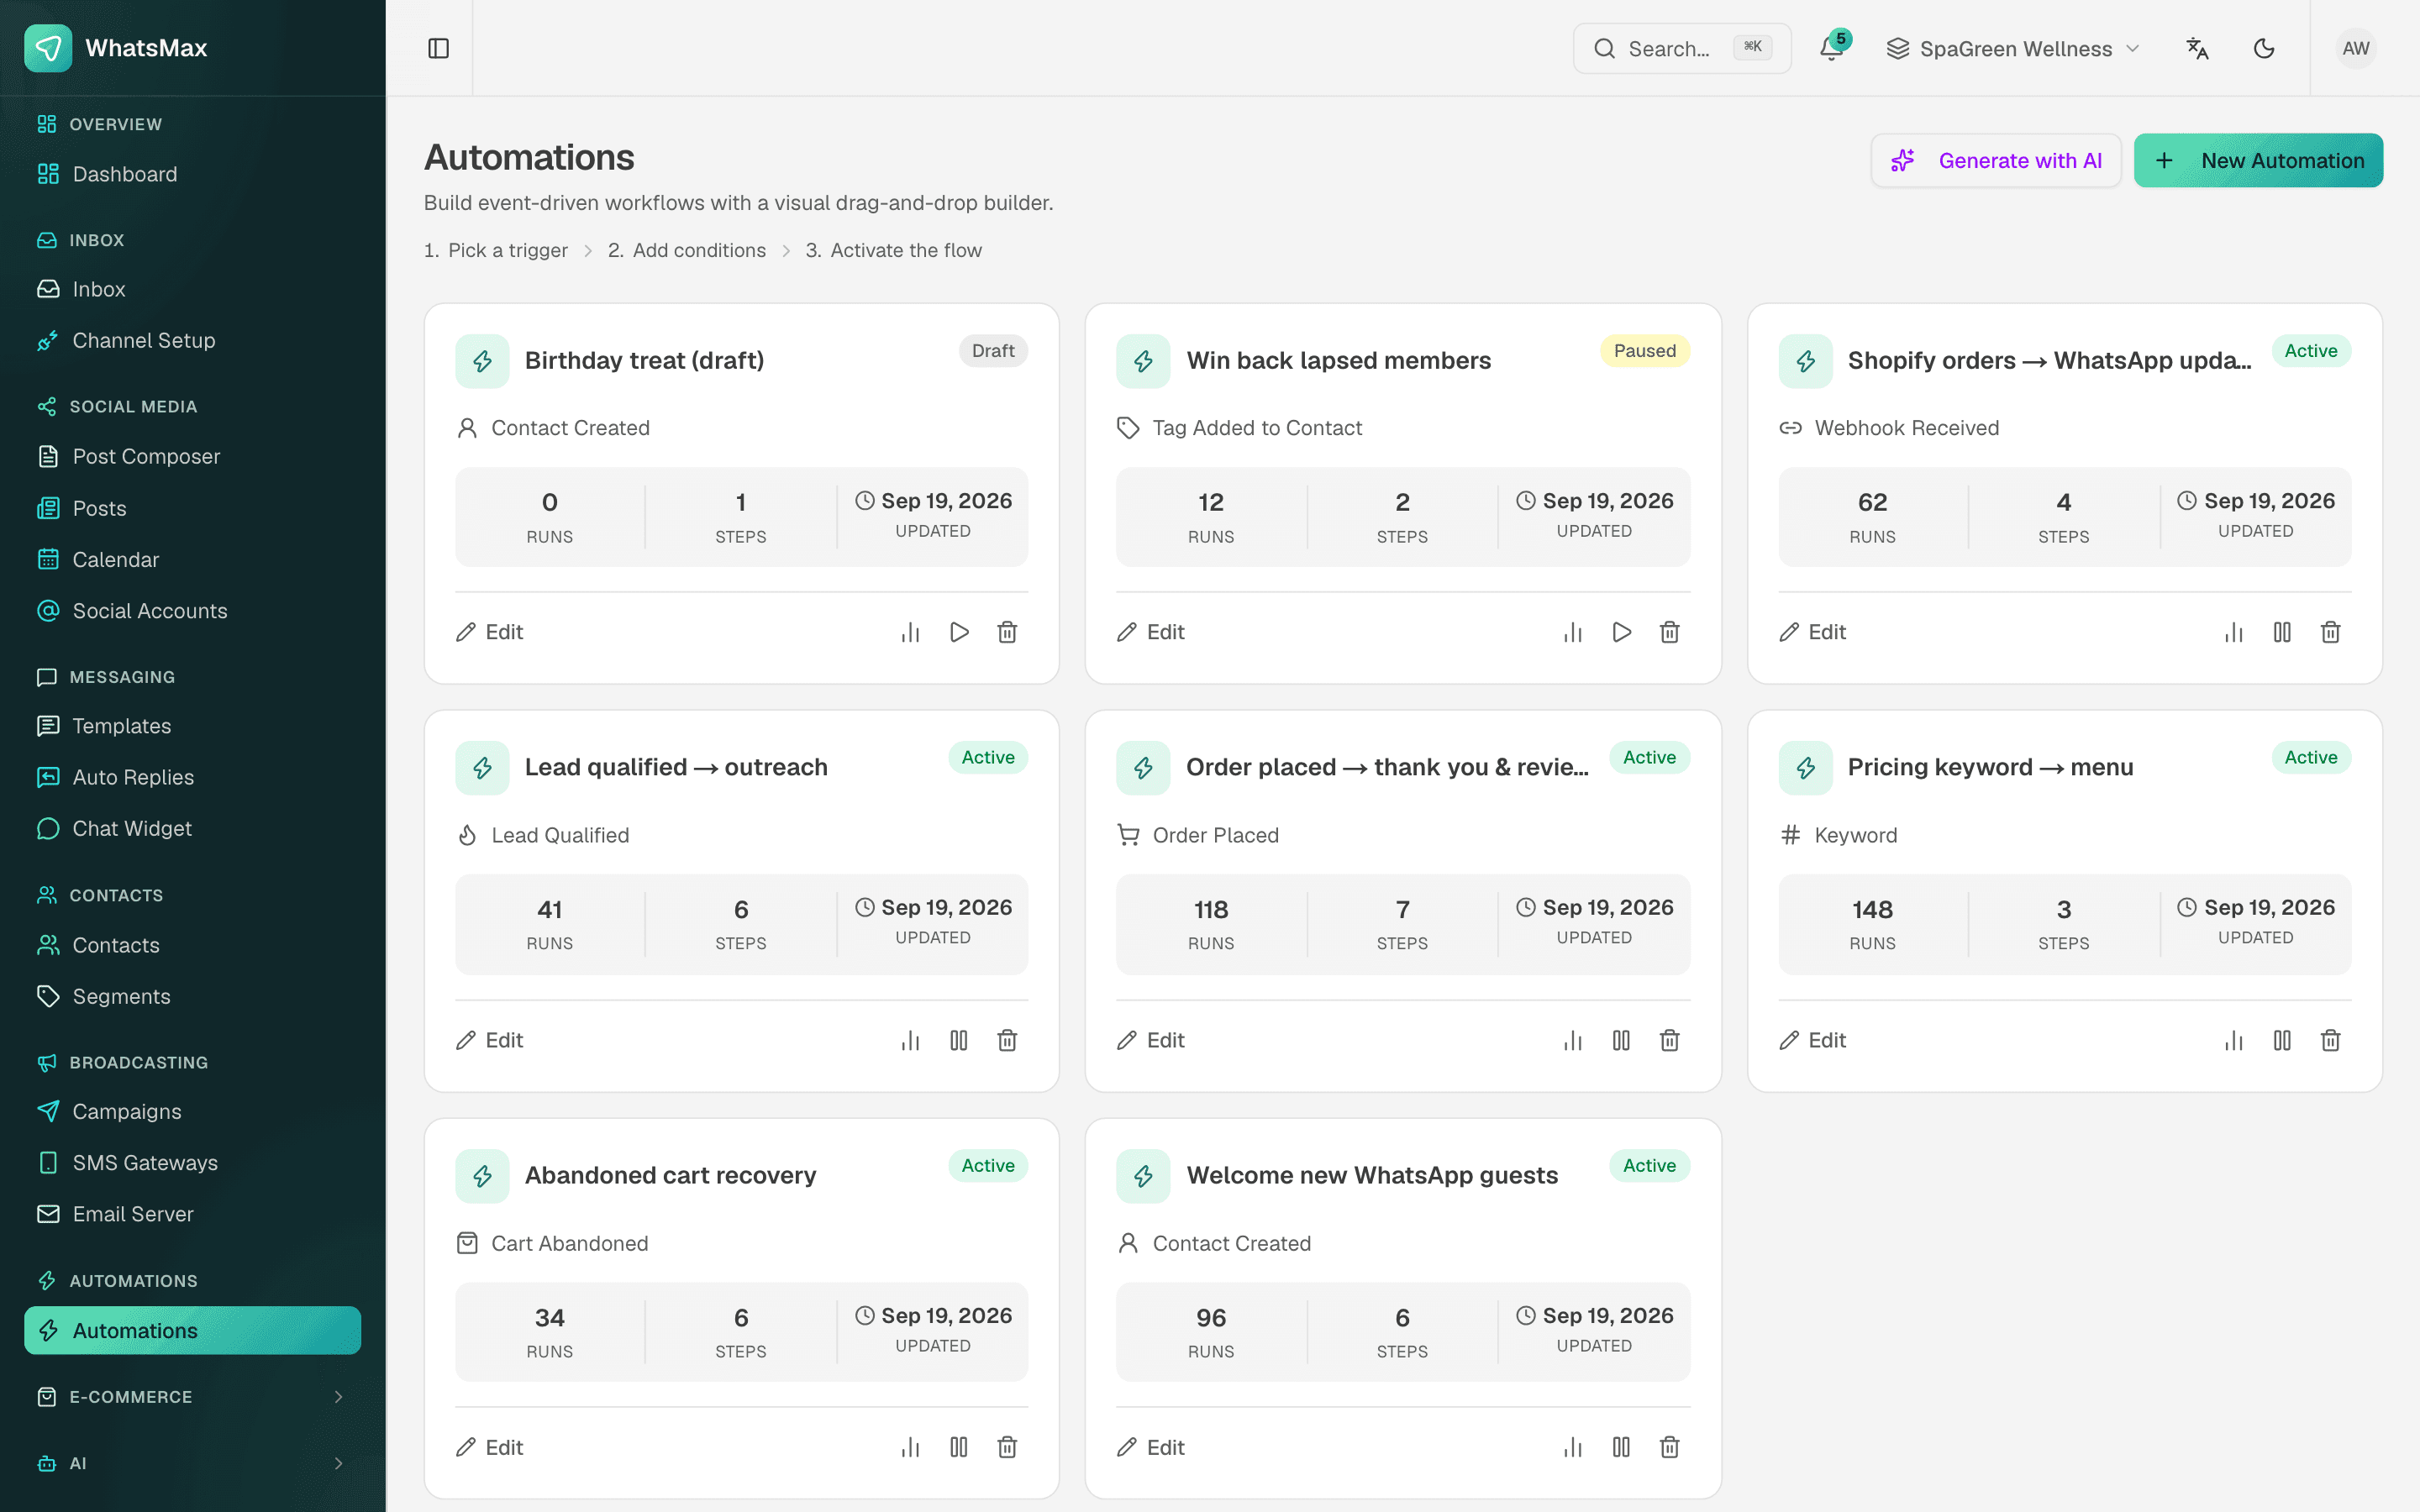Activate Birthday treat automation with play icon
The image size is (2420, 1512).
tap(959, 632)
